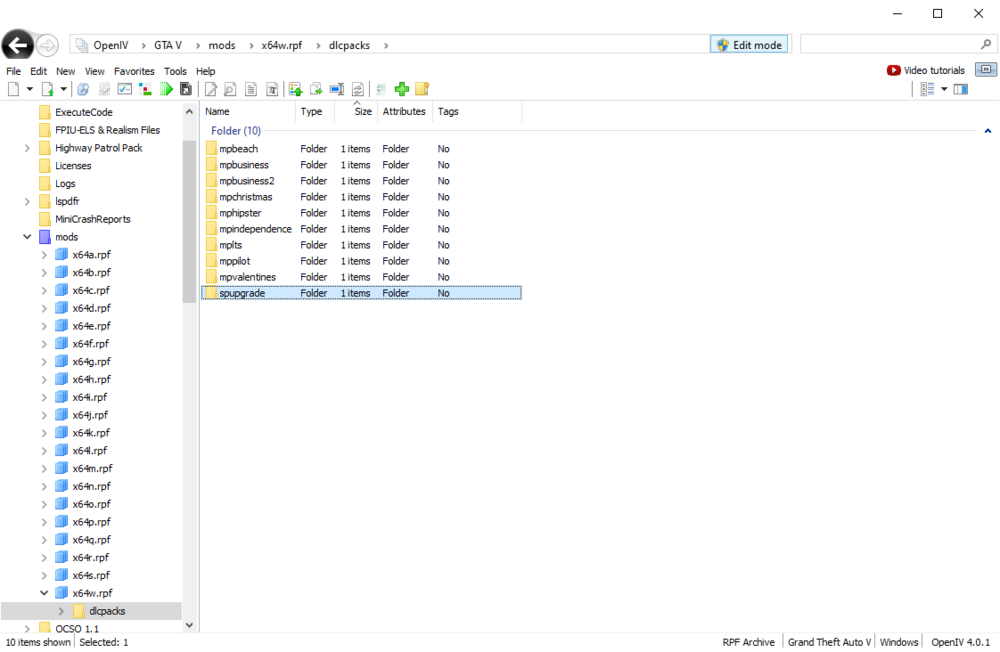The image size is (1000, 652).
Task: Collapse the mods tree node
Action: click(27, 237)
